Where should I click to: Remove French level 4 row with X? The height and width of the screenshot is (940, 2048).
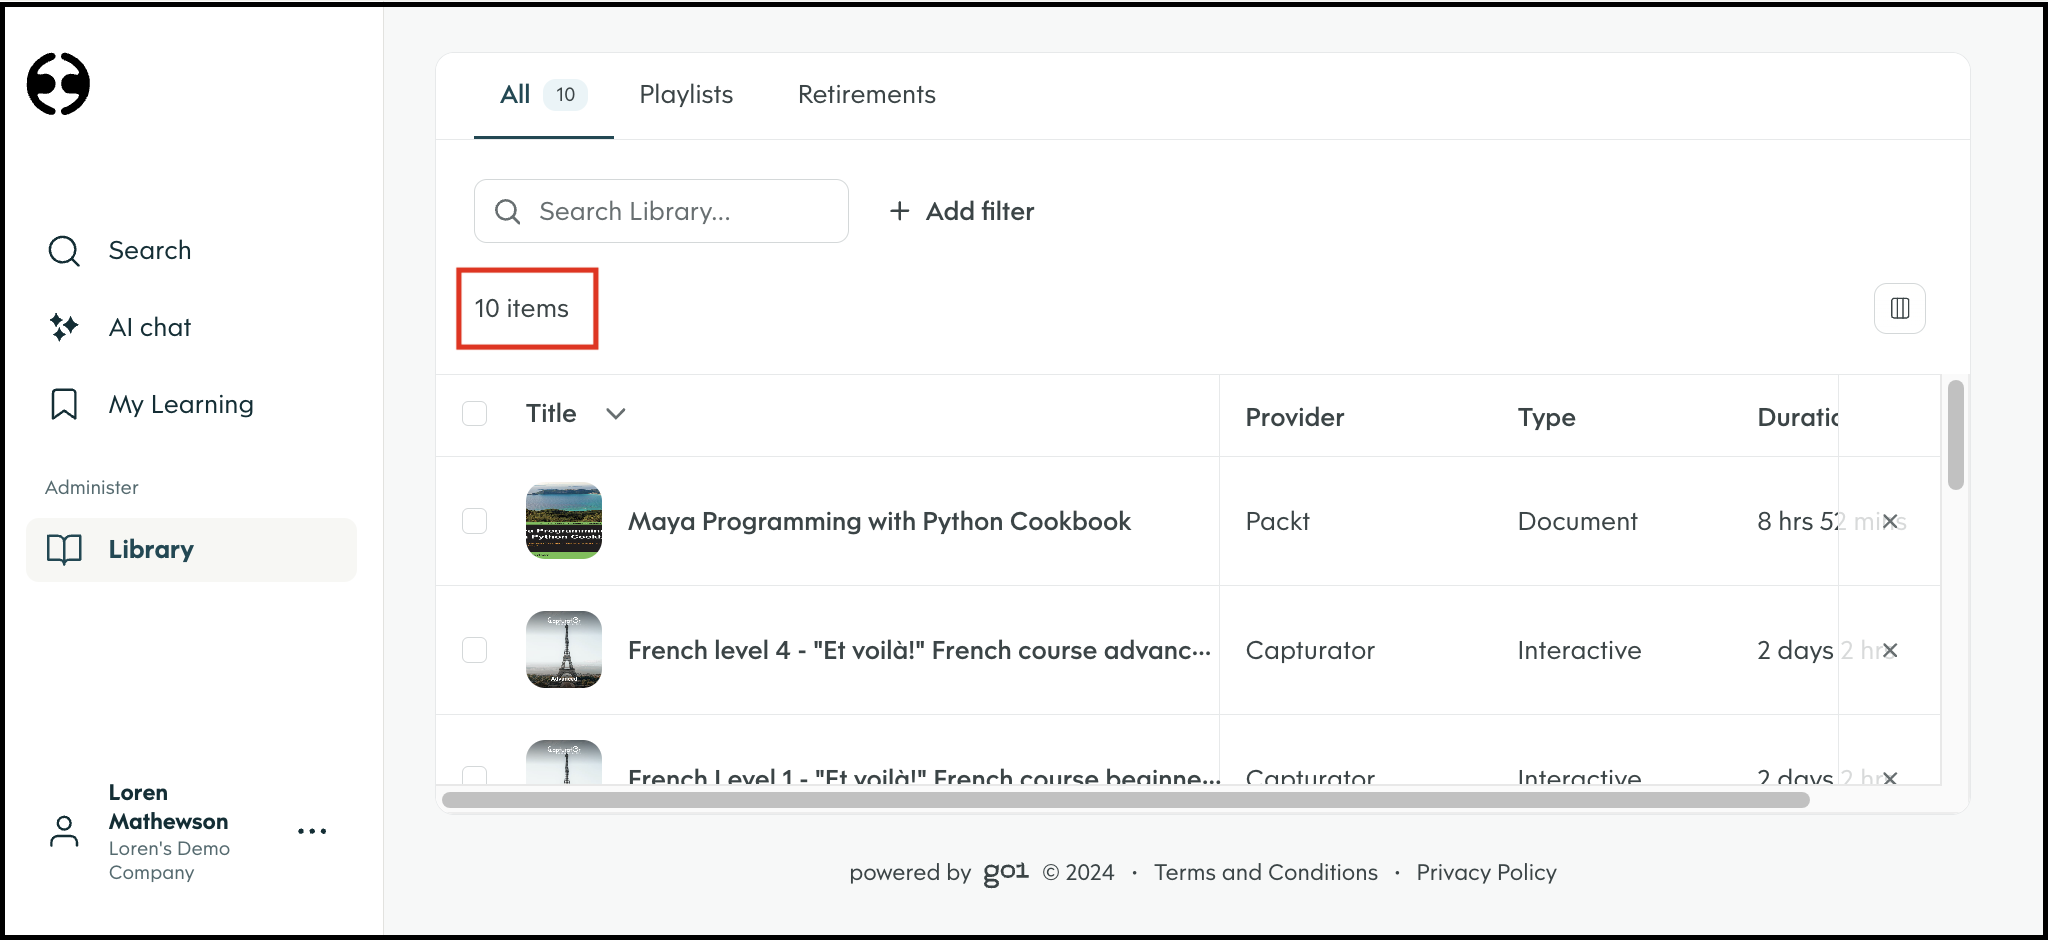[1890, 650]
